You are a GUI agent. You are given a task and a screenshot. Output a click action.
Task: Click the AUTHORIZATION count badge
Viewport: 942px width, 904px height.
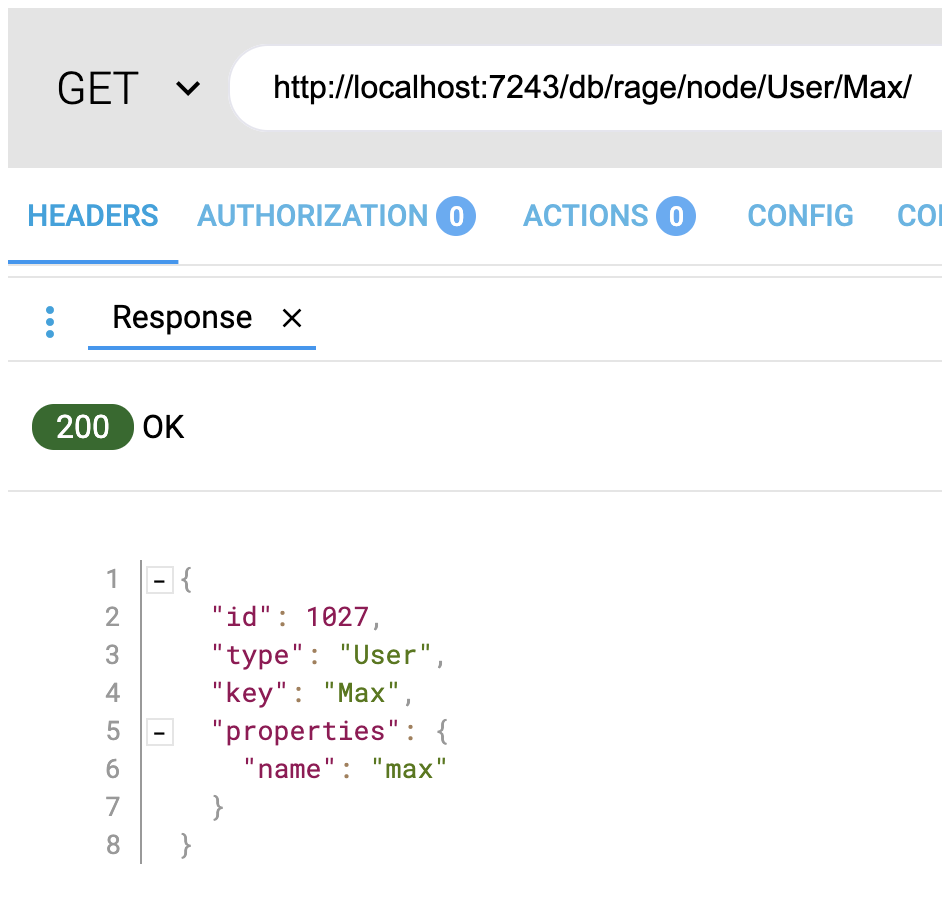click(x=456, y=216)
